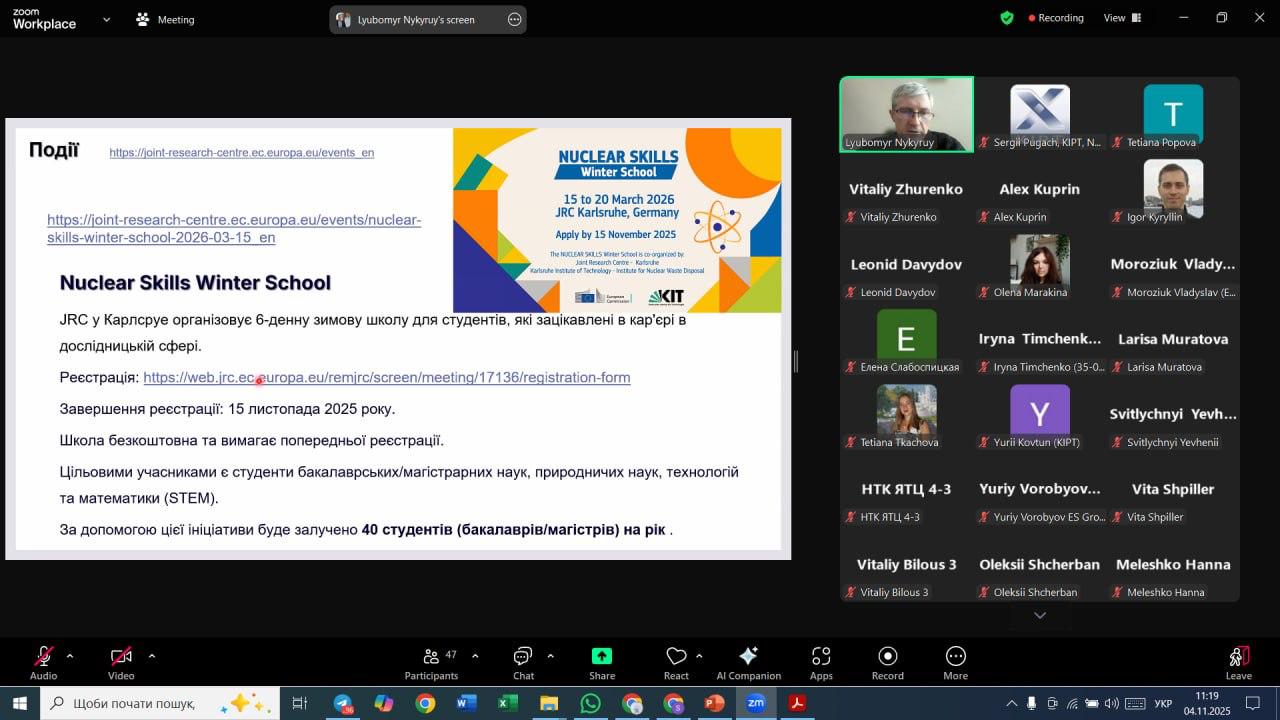Expand video settings arrow next to Video
The width and height of the screenshot is (1280, 720).
click(152, 656)
